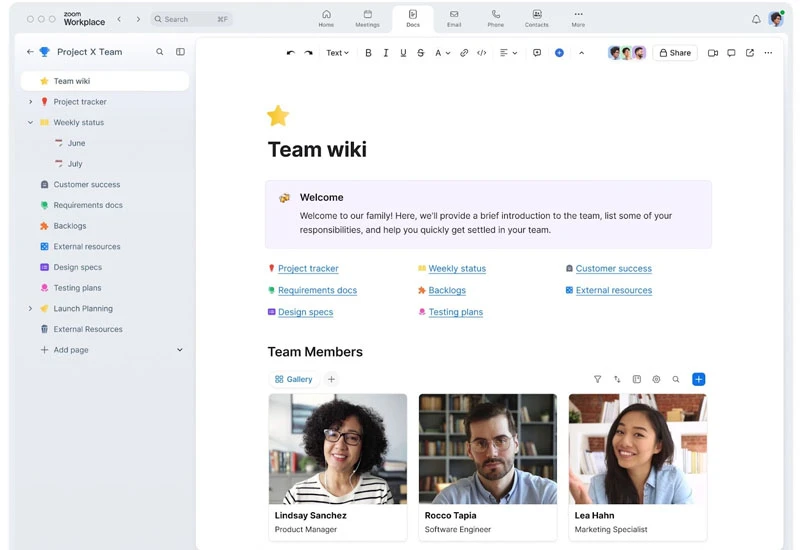
Task: Toggle italic formatting
Action: (386, 53)
